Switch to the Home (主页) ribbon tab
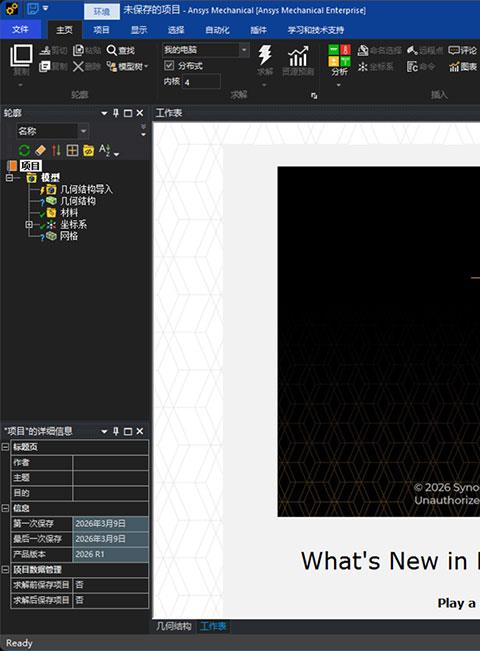The image size is (480, 651). (64, 30)
